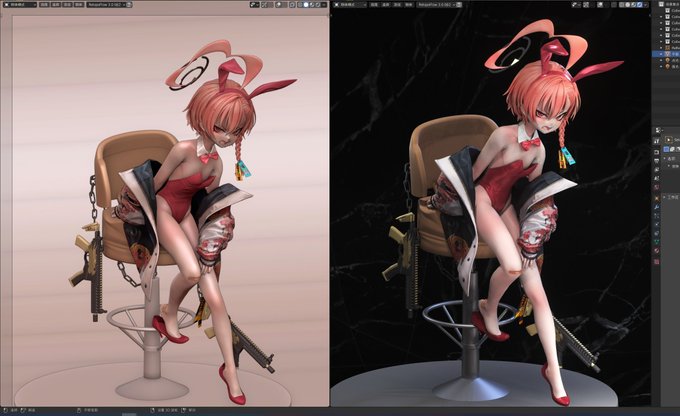Toggle overlays in right viewport header
This screenshot has width=680, height=416.
click(601, 4)
